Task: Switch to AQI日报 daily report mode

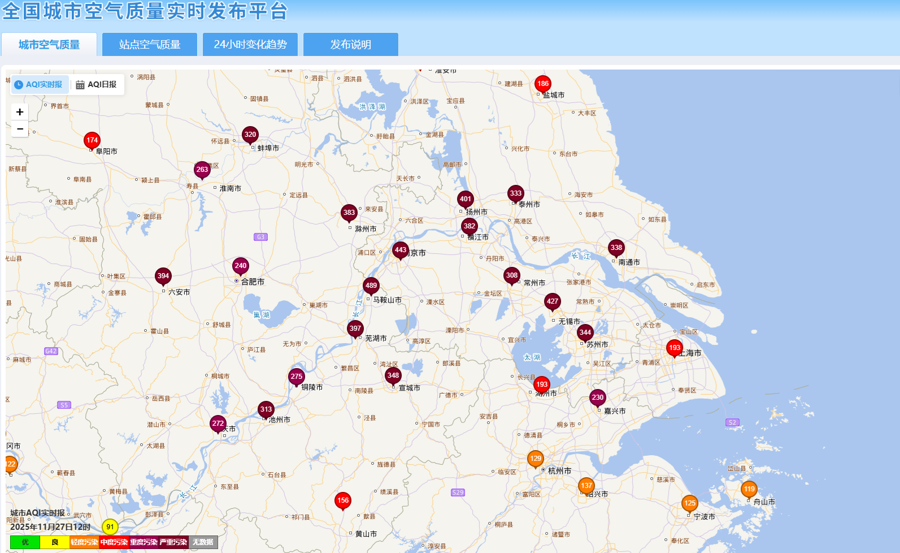Action: coord(97,85)
